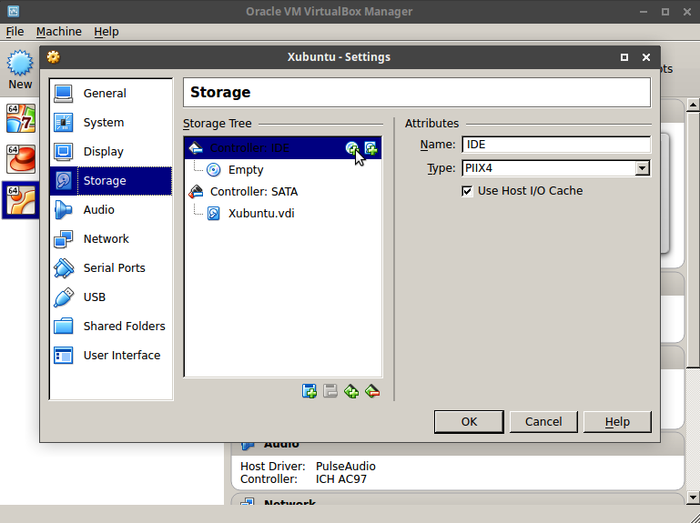This screenshot has width=700, height=523.
Task: Click the settings gear icon in dialog title
Action: tap(53, 57)
